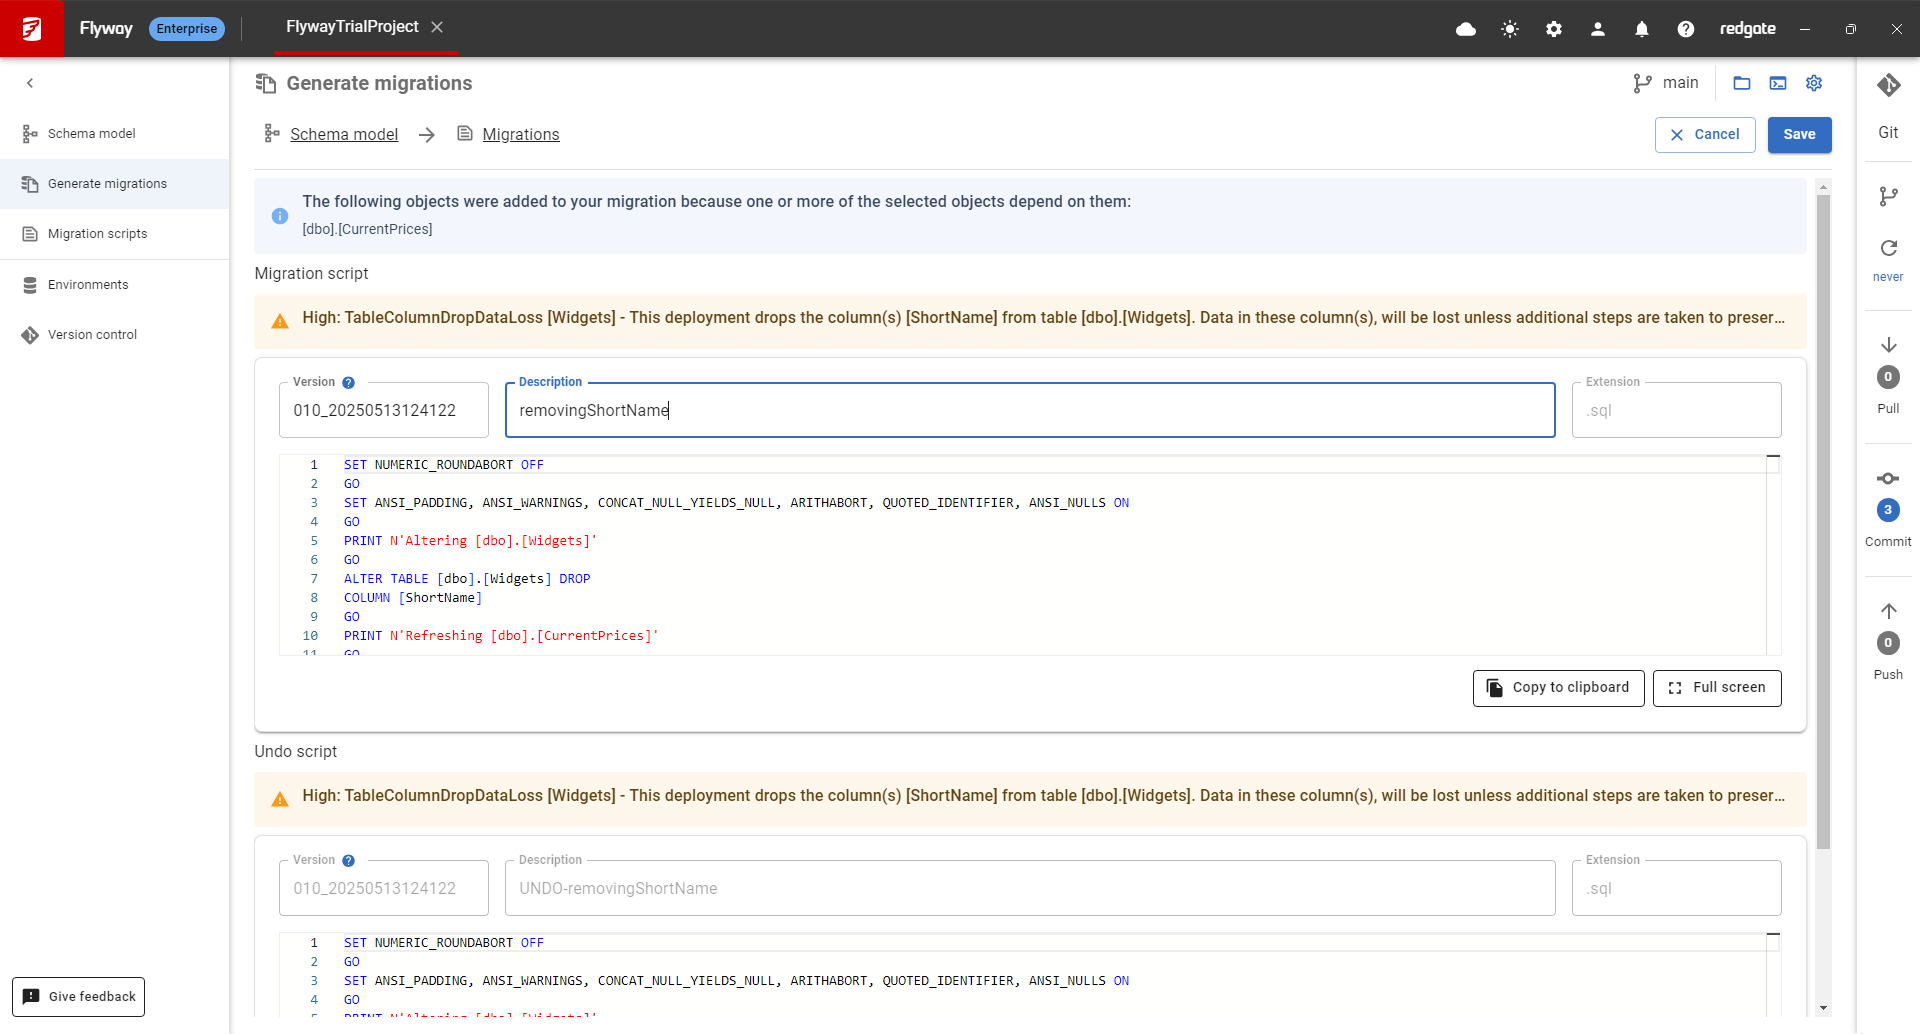Open the notifications bell

pos(1642,29)
